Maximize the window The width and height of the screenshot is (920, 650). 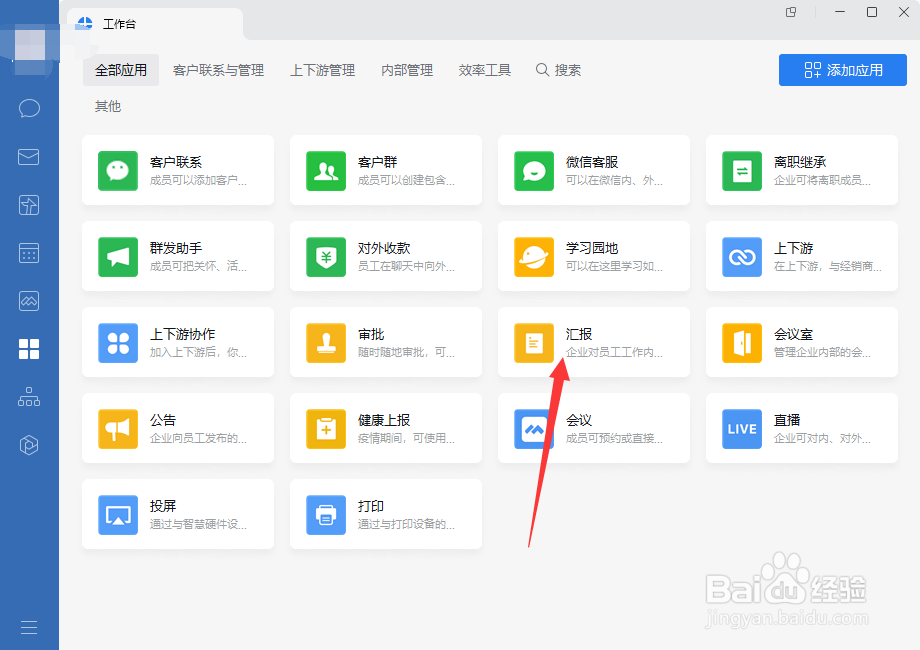pyautogui.click(x=872, y=12)
